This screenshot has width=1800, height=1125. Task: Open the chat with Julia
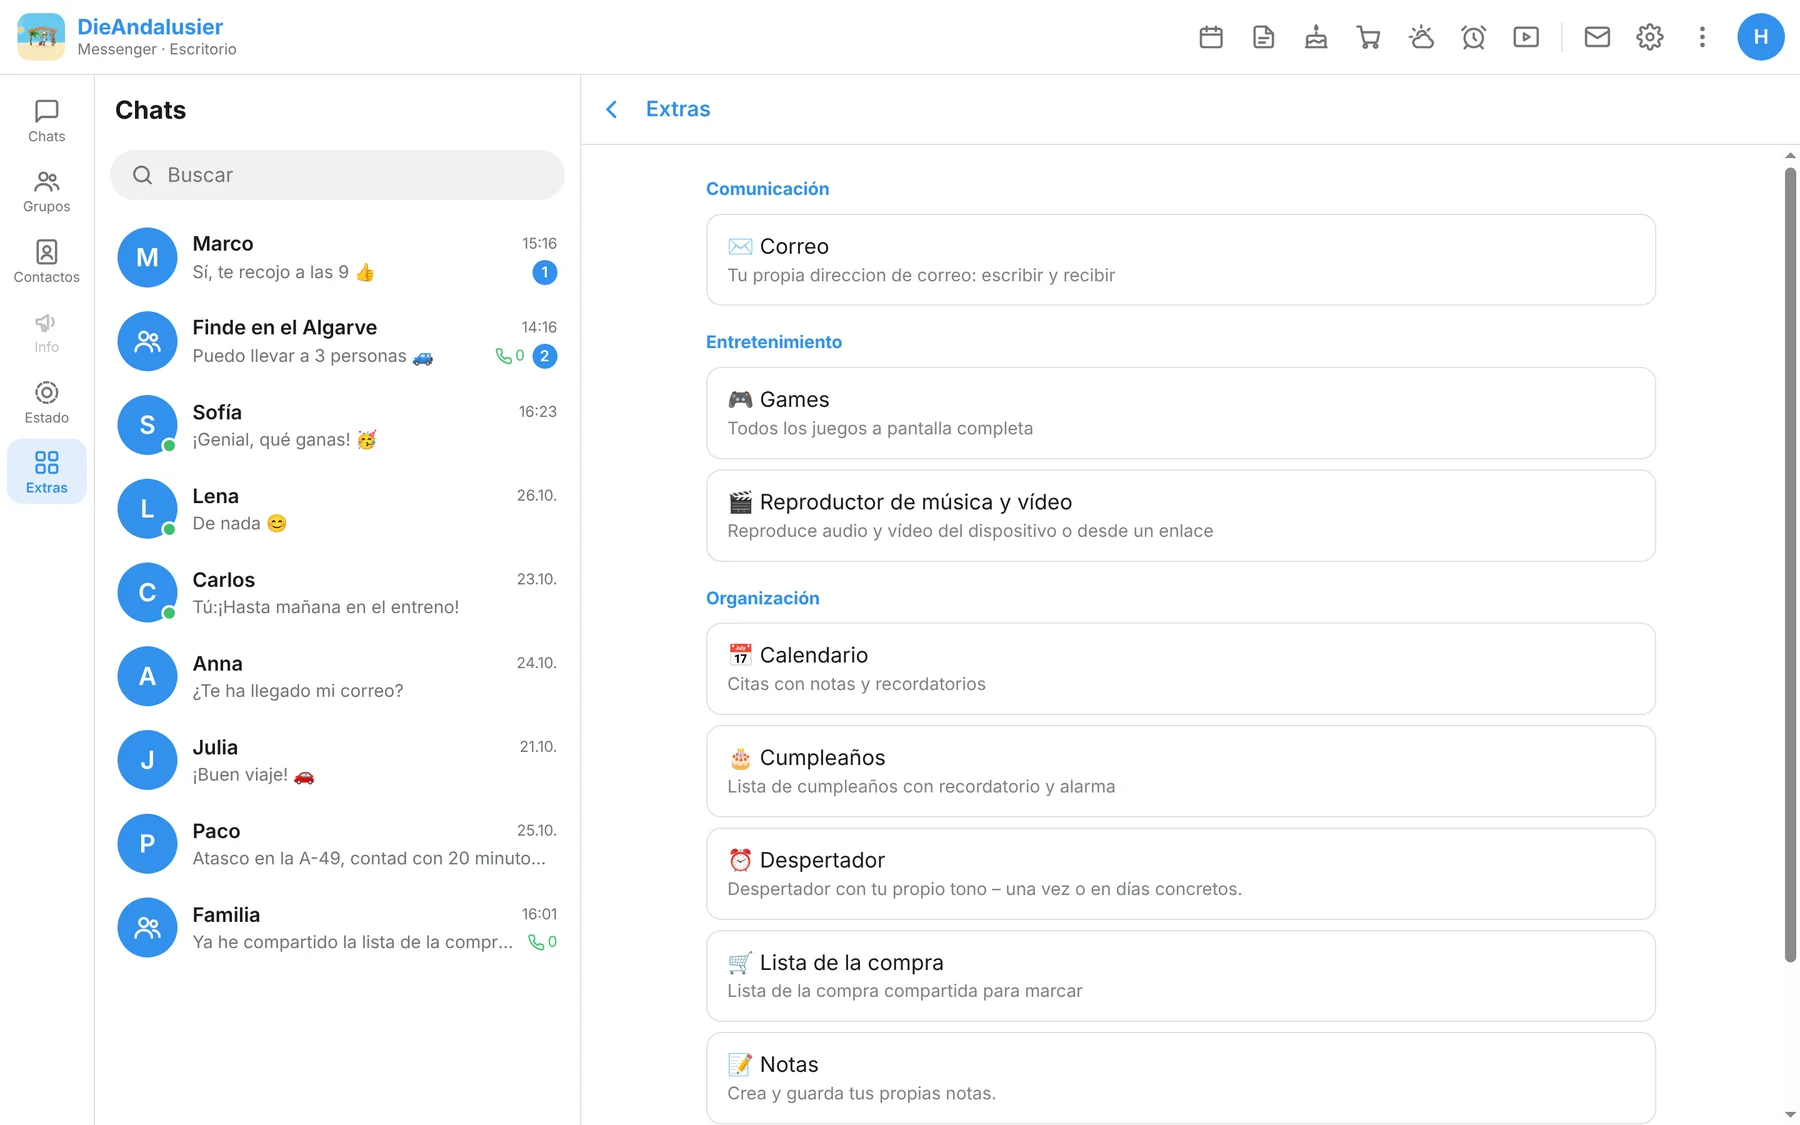tap(337, 760)
